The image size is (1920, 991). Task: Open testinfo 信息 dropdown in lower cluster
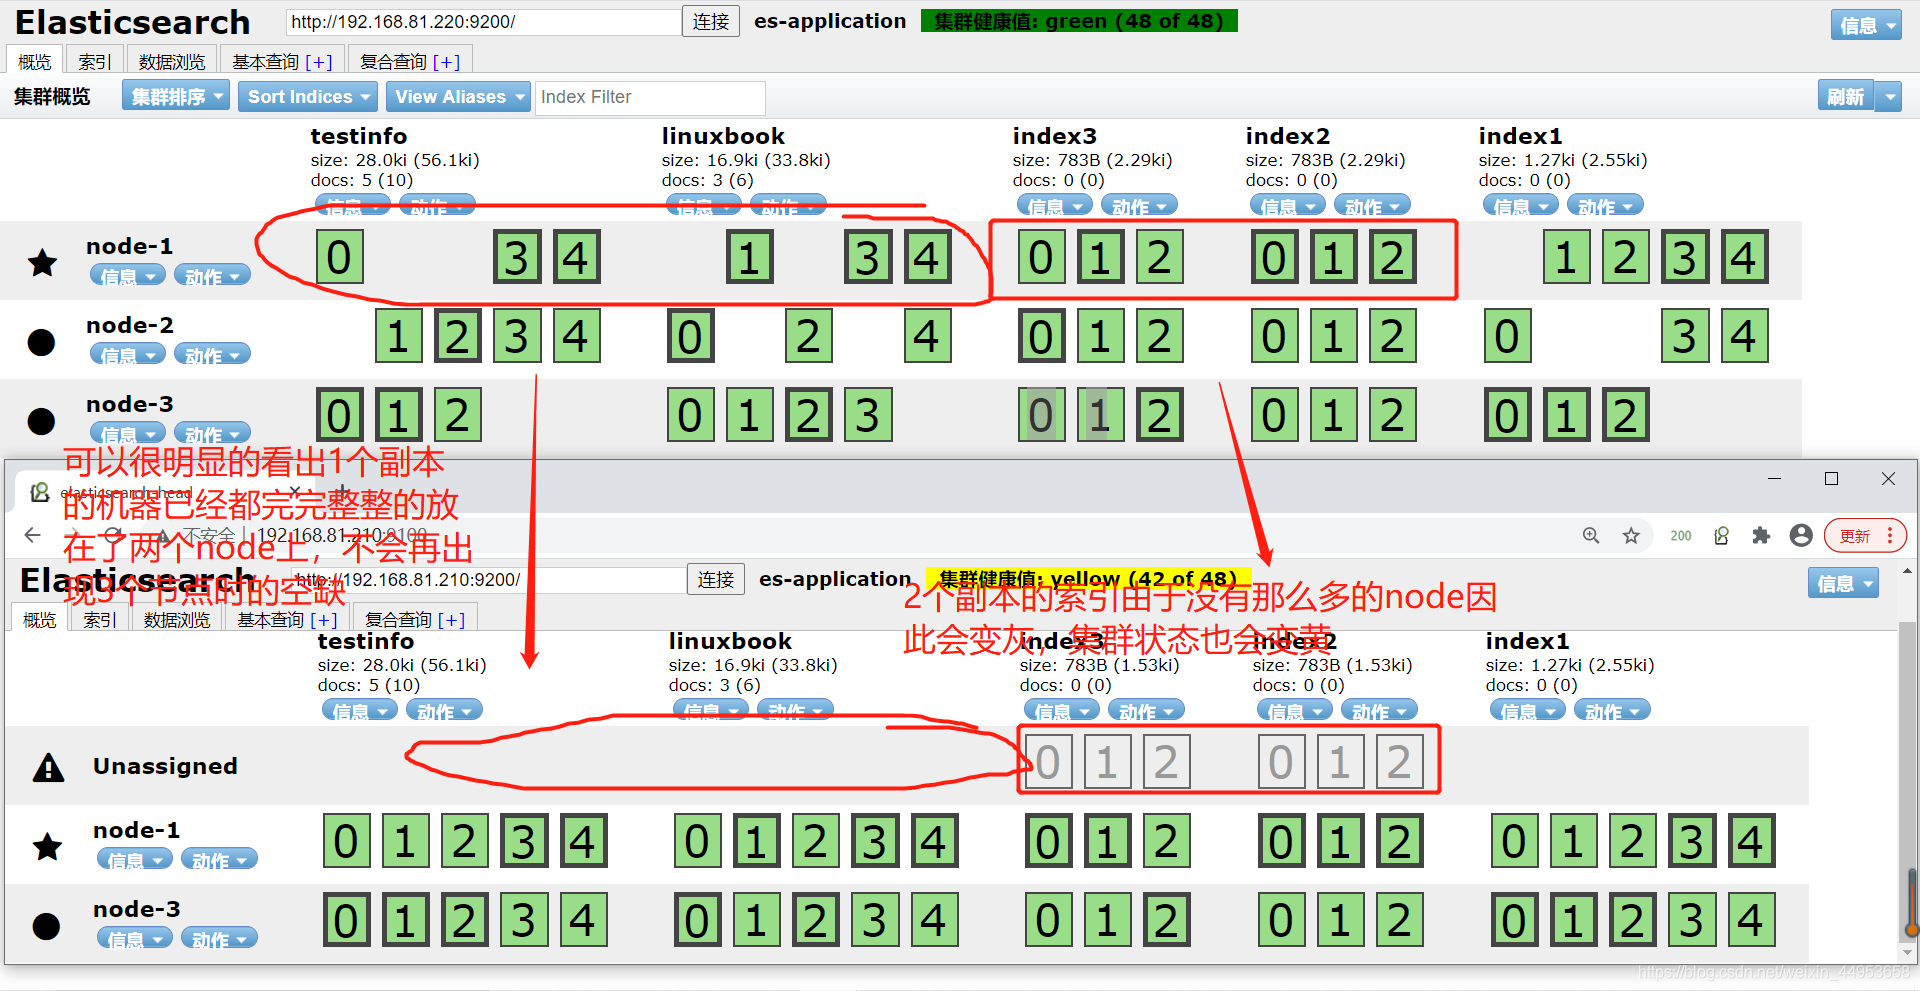point(360,711)
